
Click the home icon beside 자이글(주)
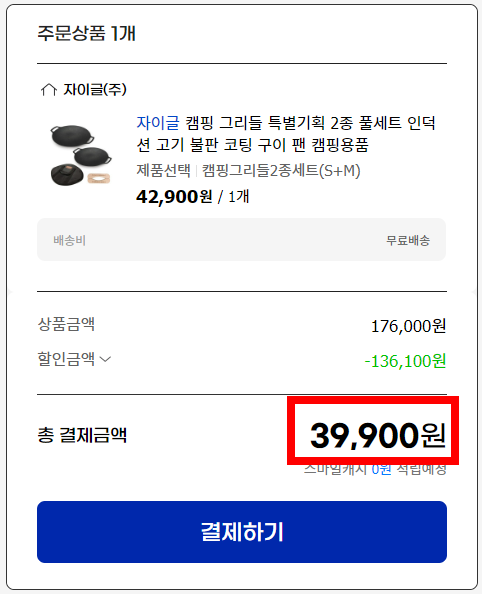pyautogui.click(x=49, y=90)
